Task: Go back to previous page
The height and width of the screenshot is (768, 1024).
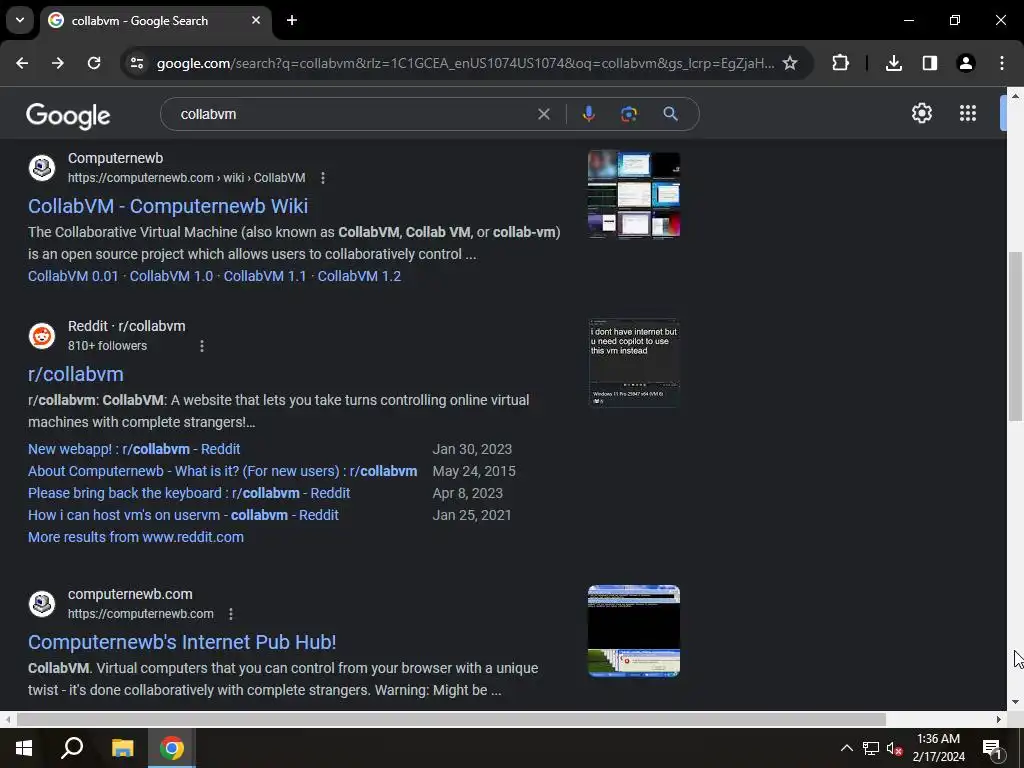Action: pos(22,63)
